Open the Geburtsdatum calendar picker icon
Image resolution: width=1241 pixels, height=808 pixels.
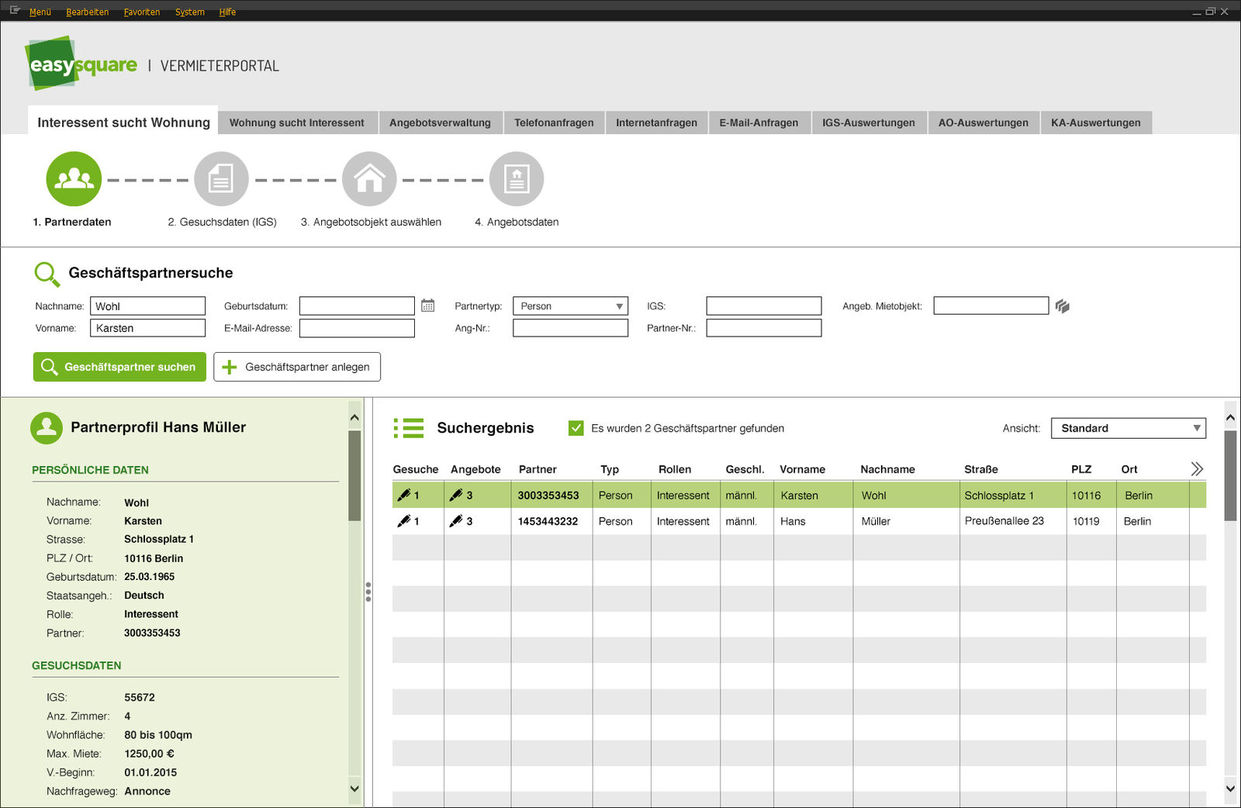point(428,306)
